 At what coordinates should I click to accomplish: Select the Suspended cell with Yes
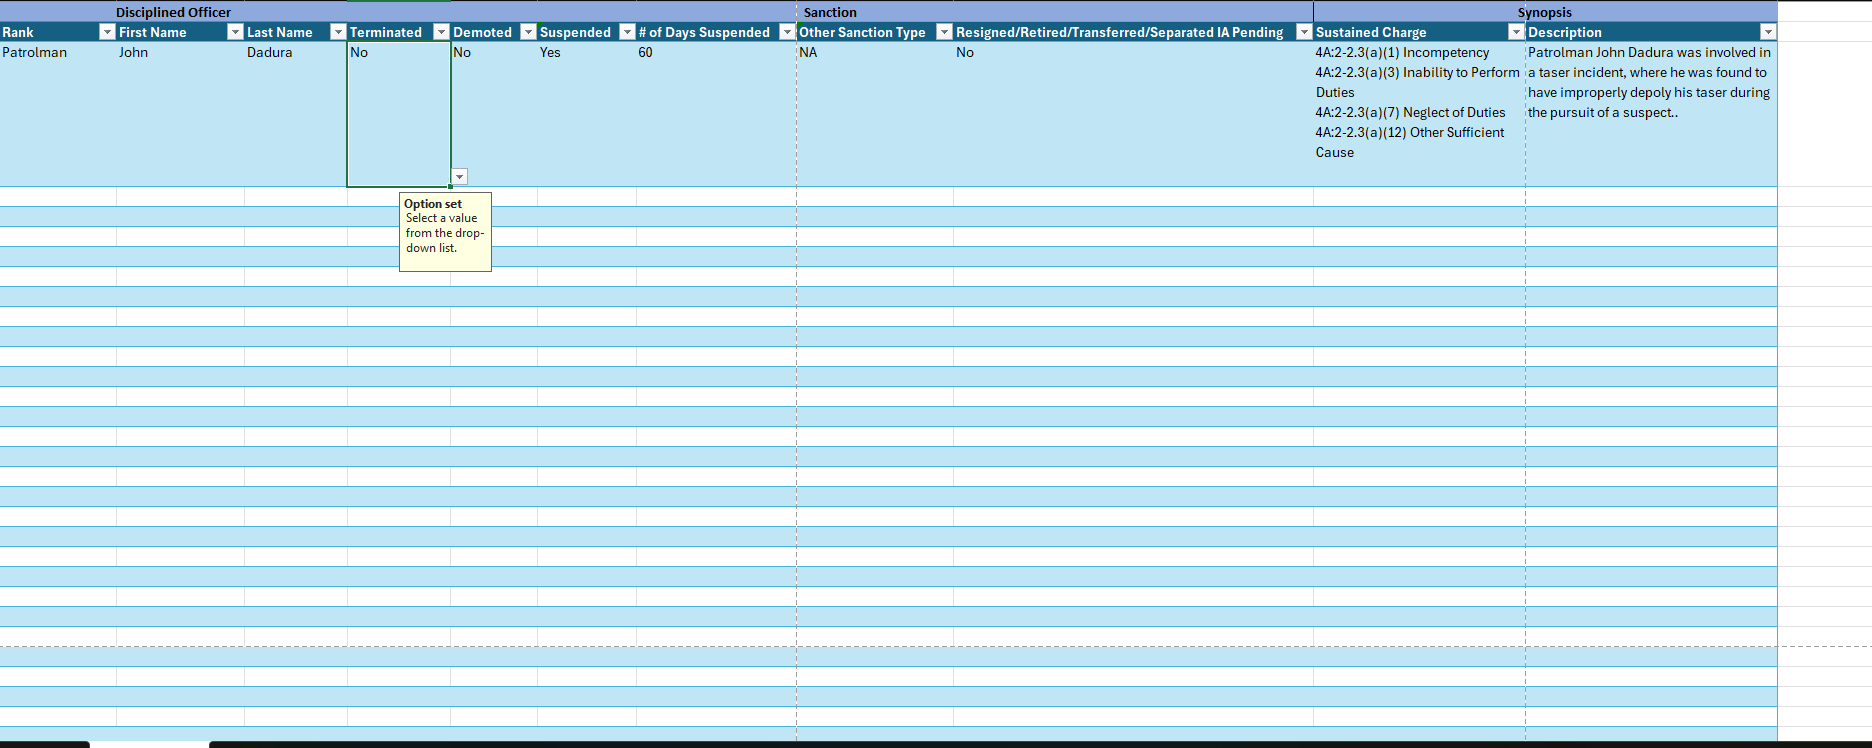coord(587,114)
